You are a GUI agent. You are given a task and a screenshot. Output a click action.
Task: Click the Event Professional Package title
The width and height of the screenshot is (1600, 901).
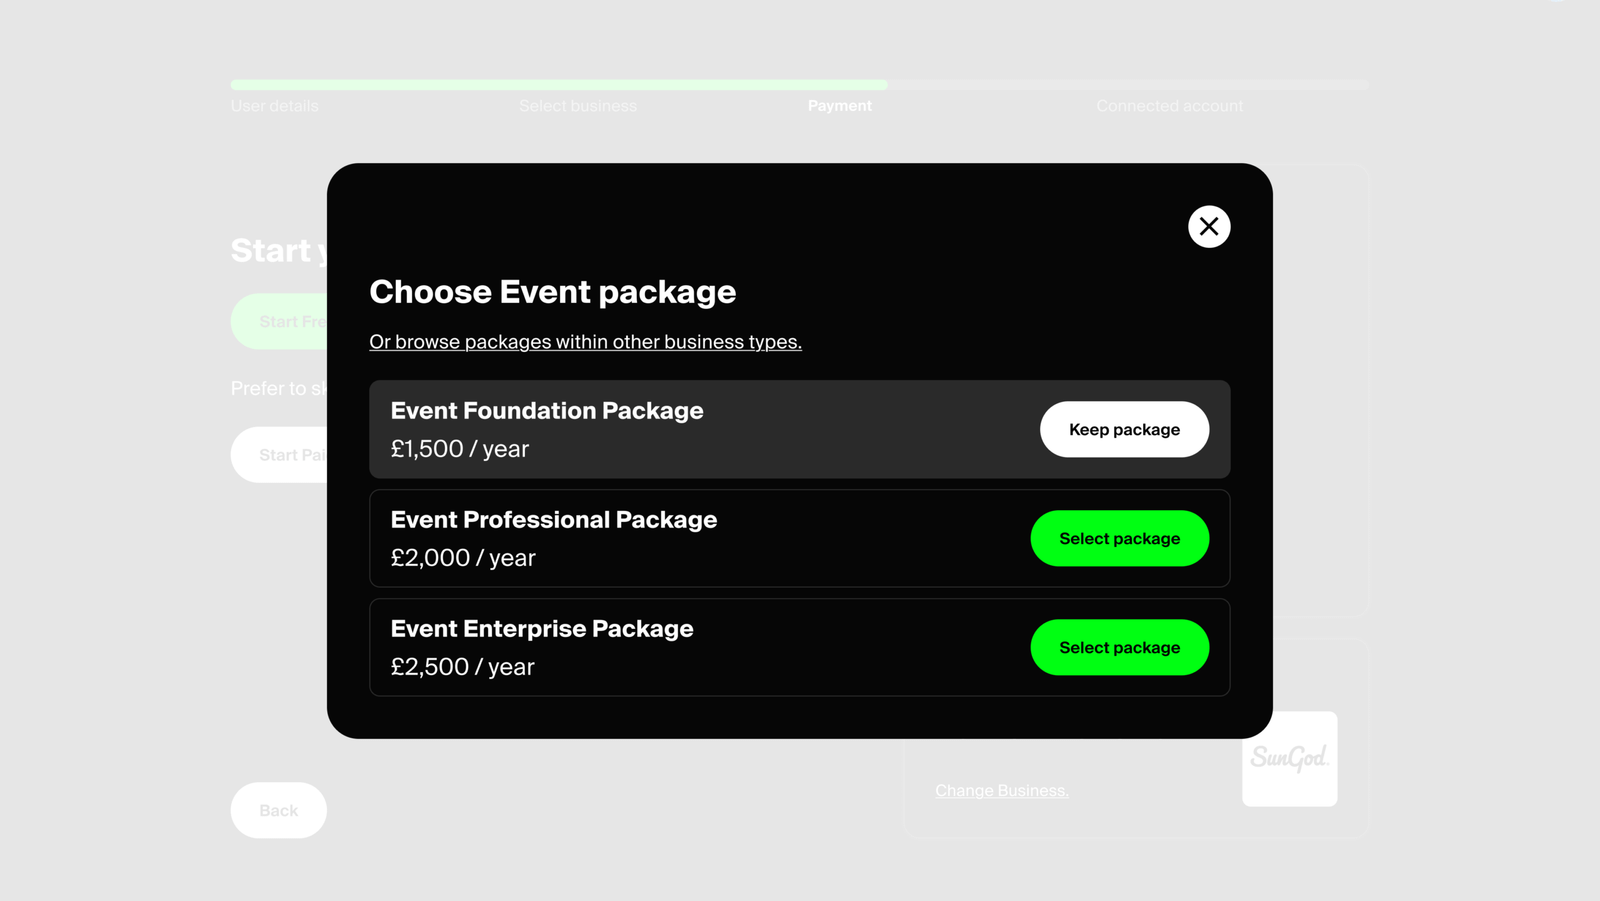coord(554,520)
